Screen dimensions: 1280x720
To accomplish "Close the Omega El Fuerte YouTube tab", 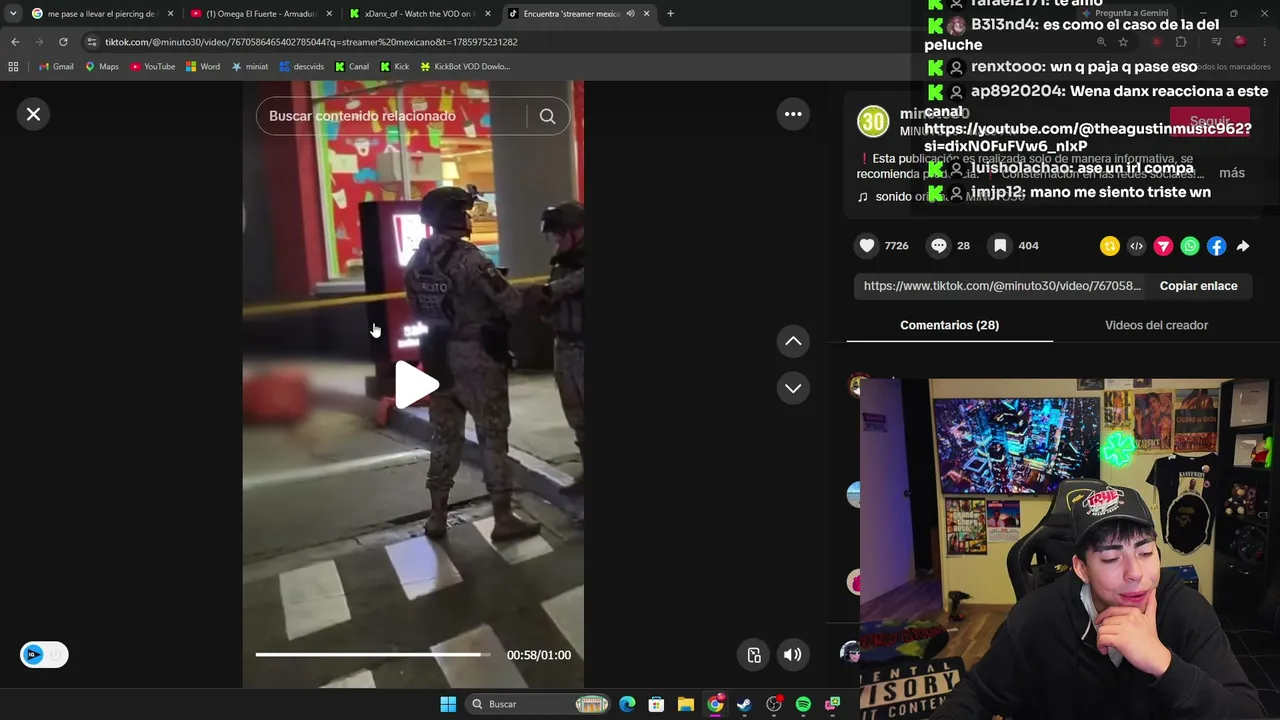I will [x=330, y=14].
